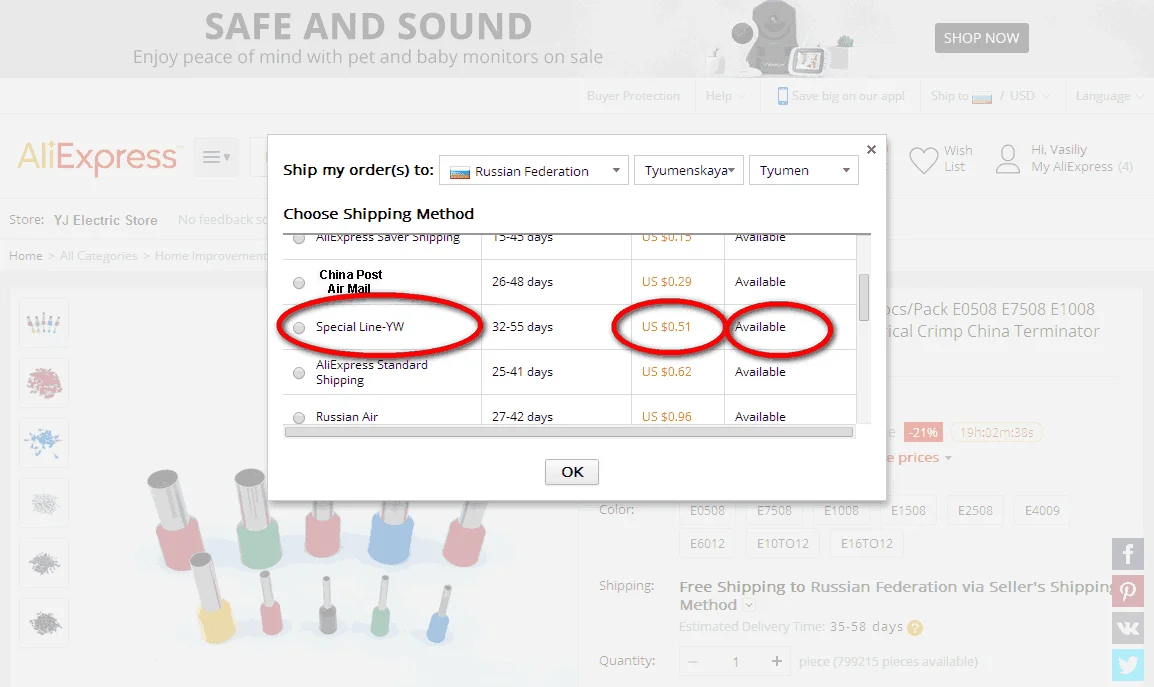The height and width of the screenshot is (687, 1154).
Task: Decrease quantity with minus button
Action: 693,662
